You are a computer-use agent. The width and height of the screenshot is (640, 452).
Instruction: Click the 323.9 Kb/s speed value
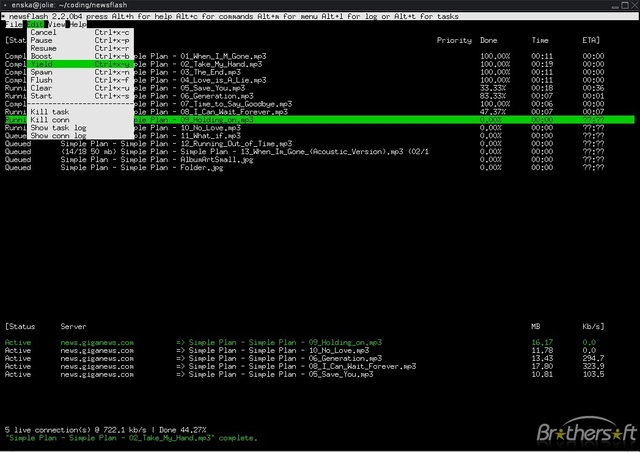(x=593, y=366)
